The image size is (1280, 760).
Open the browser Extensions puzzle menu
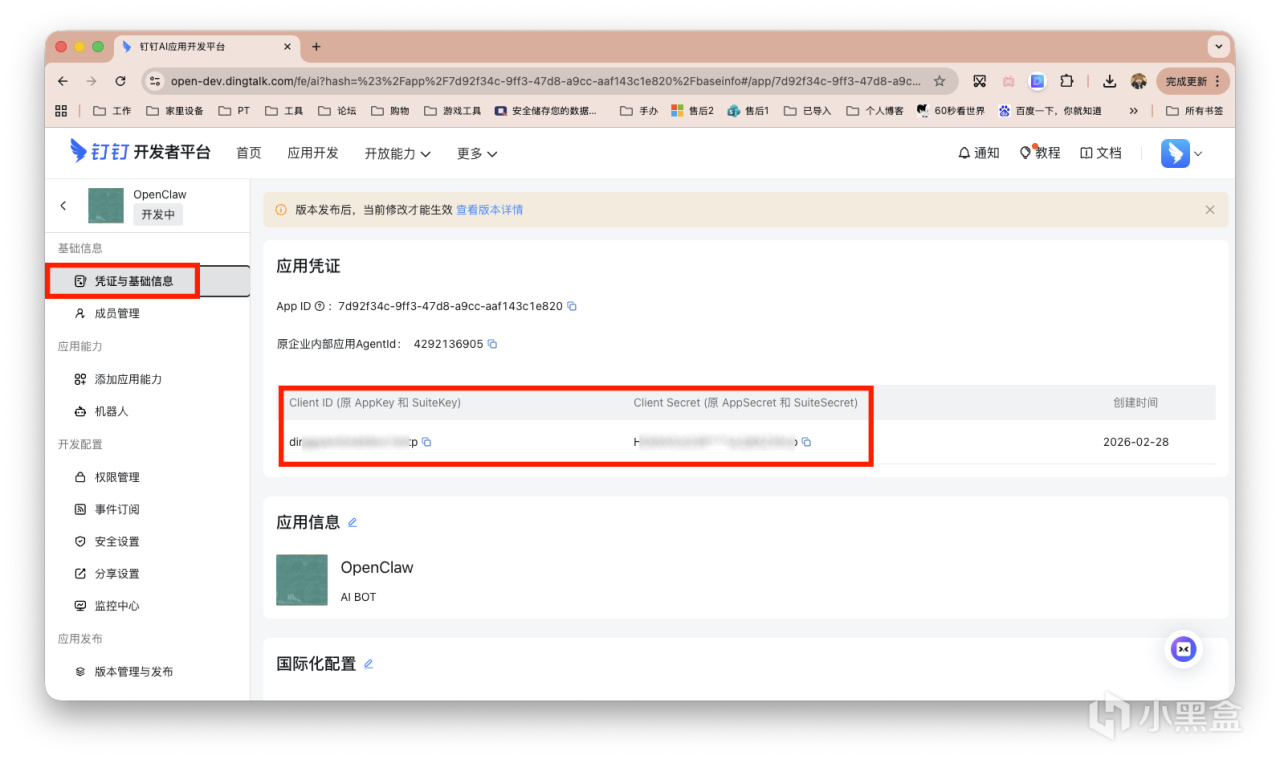[1067, 81]
